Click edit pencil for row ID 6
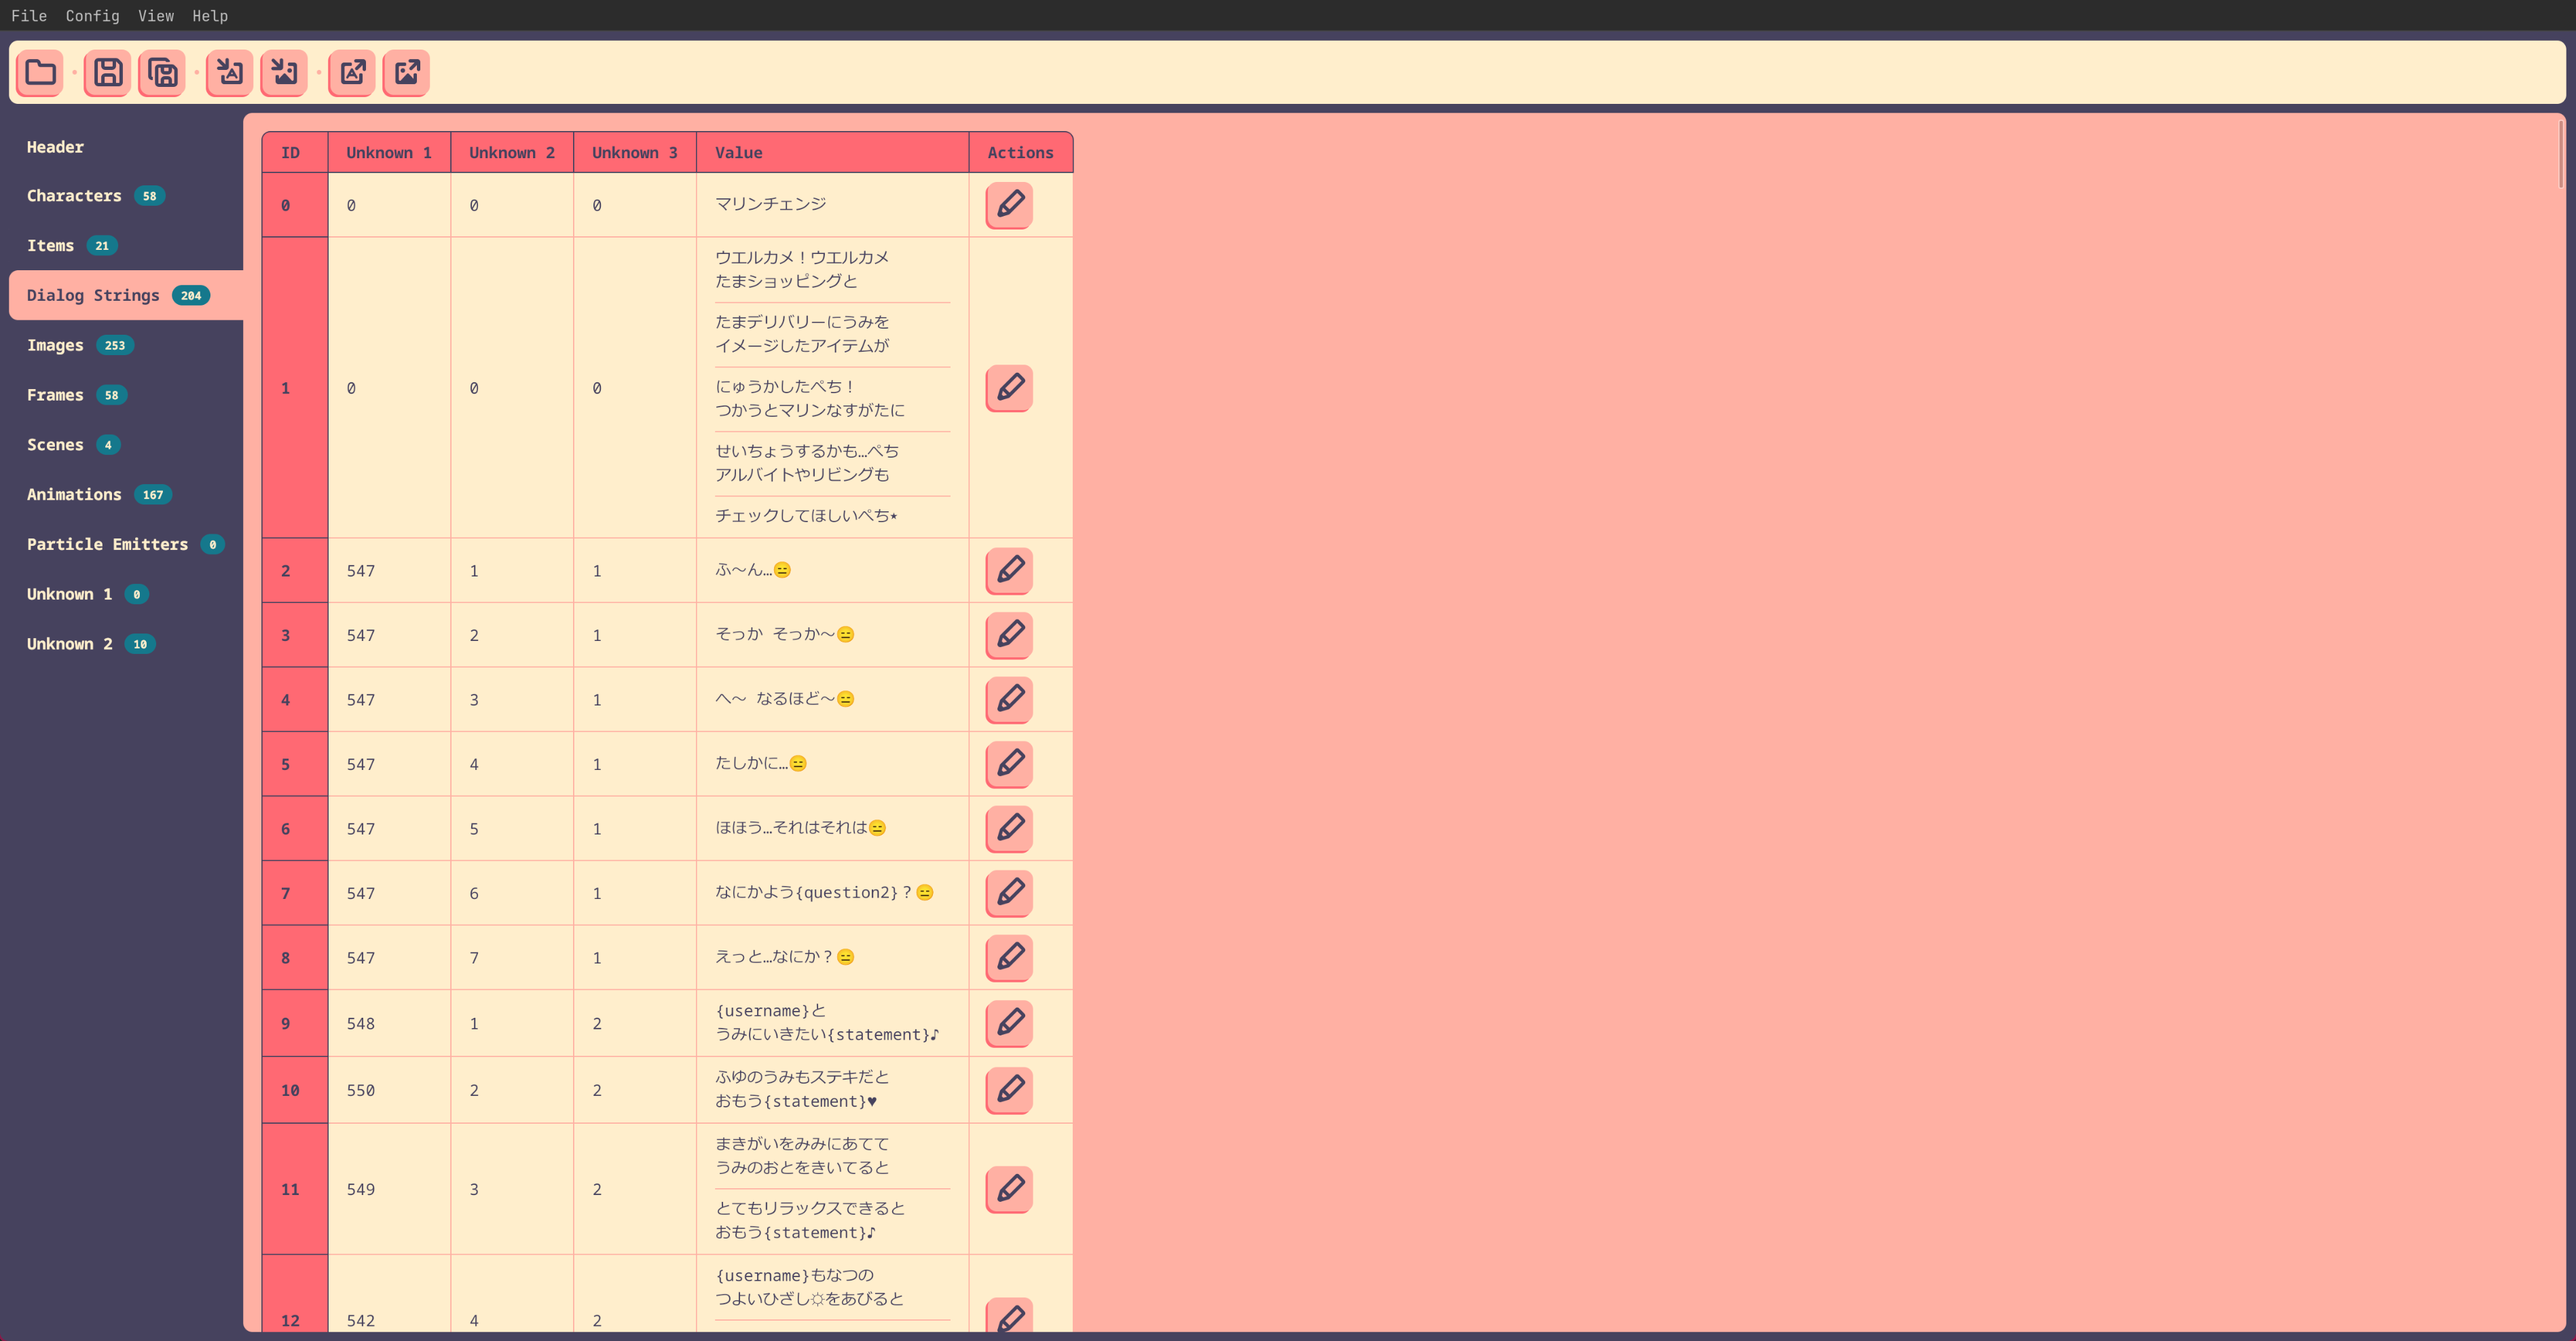Screen dimensions: 2576x1341 tap(1010, 828)
